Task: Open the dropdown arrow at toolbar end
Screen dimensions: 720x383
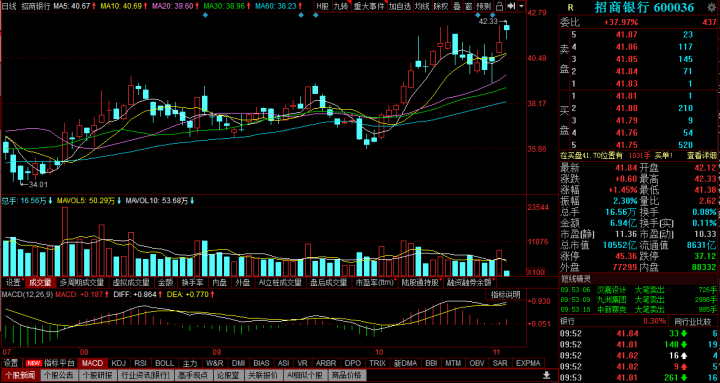Action: (x=521, y=6)
